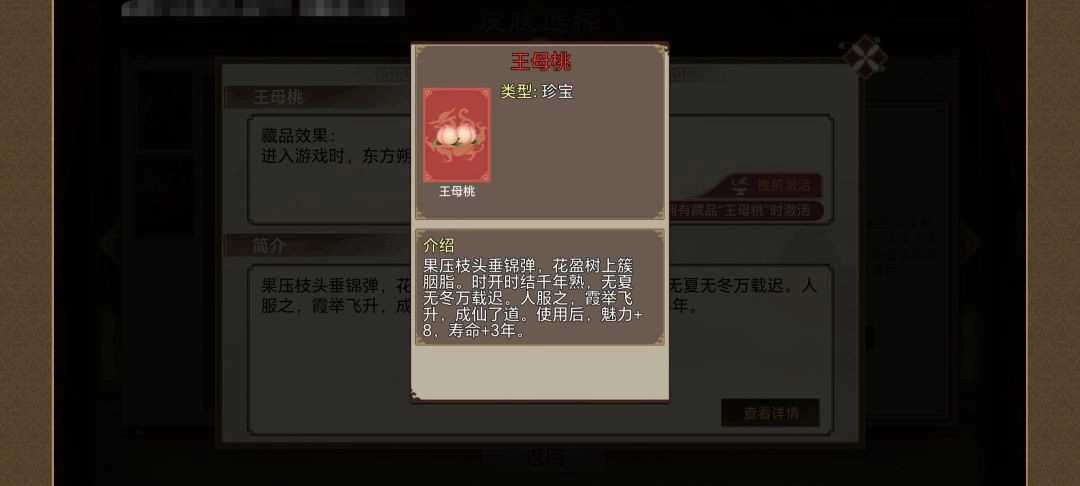Viewport: 1080px width, 486px height.
Task: Click the 提前激活 button
Action: coord(771,185)
